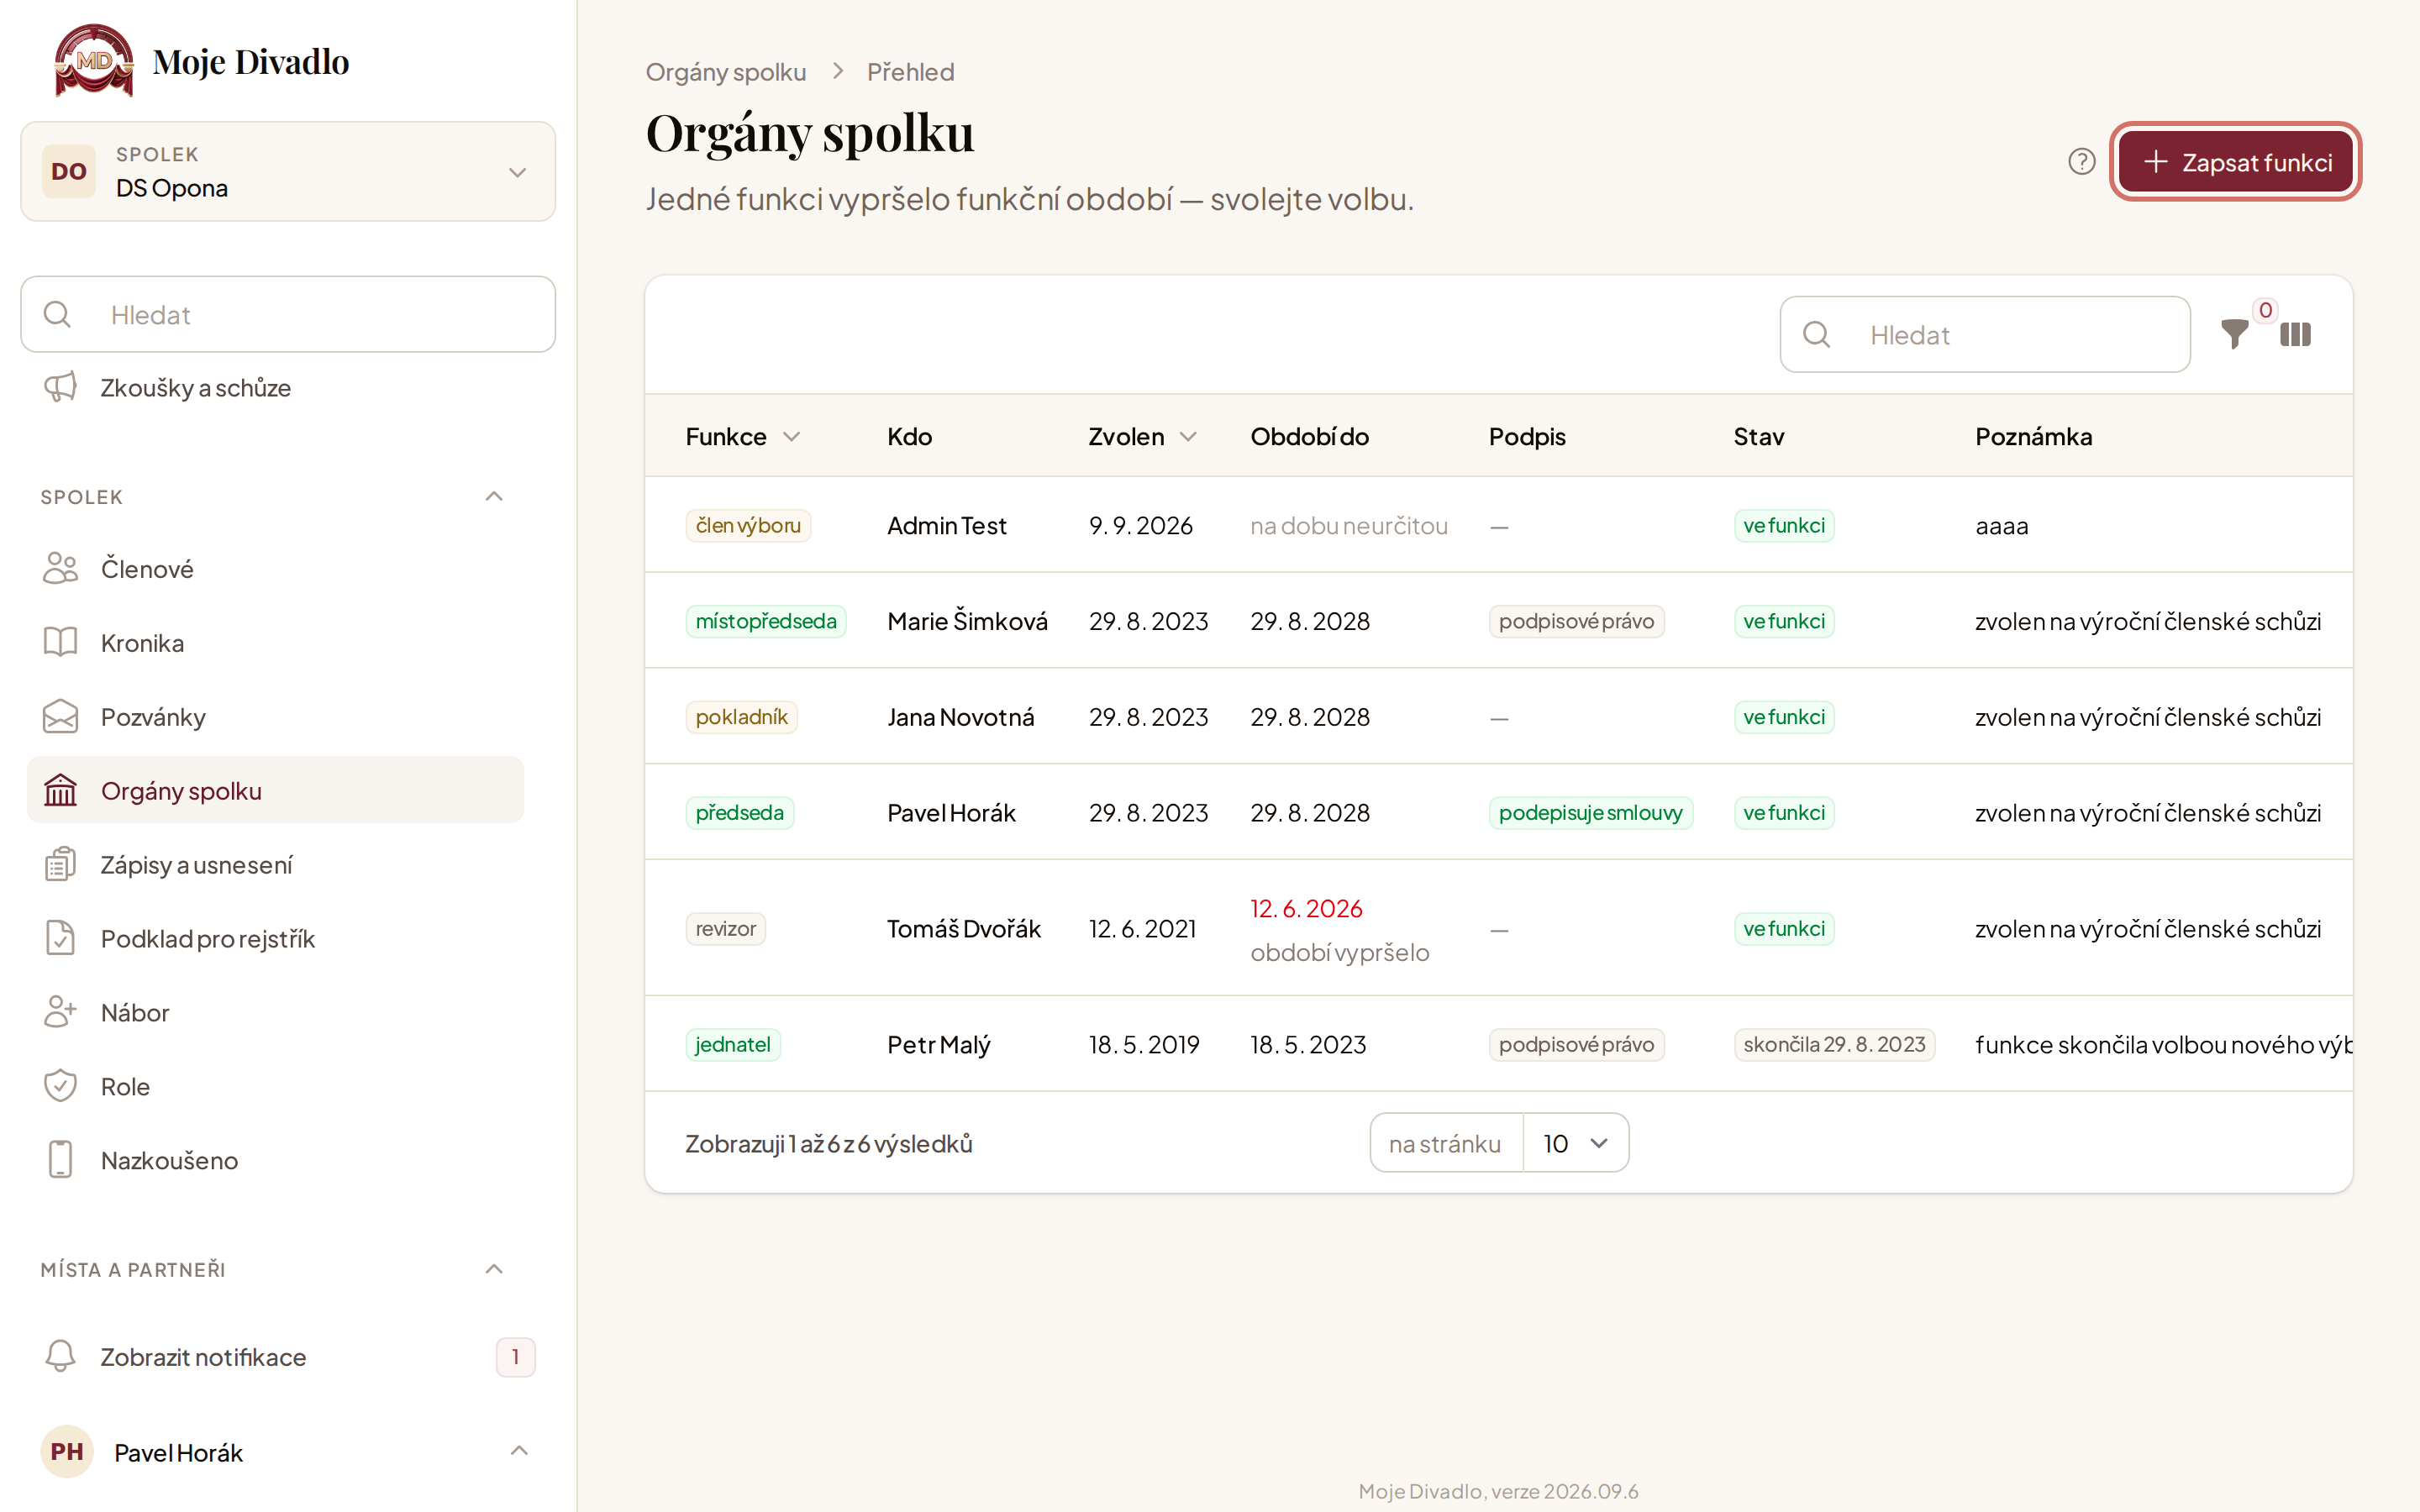Click the table search magnifier icon
Screen dimensions: 2420x1512
pyautogui.click(x=1817, y=334)
